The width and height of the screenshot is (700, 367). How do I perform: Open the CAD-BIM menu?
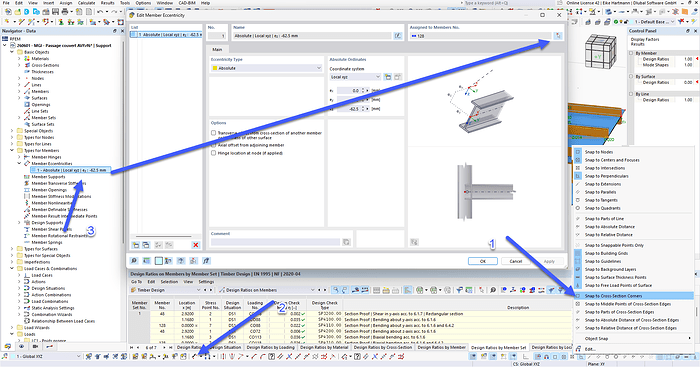pos(188,3)
